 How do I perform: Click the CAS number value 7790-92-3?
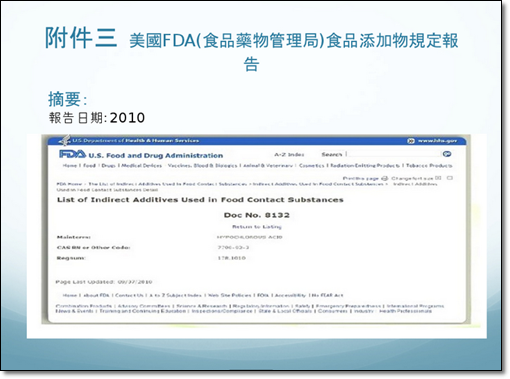coord(233,248)
